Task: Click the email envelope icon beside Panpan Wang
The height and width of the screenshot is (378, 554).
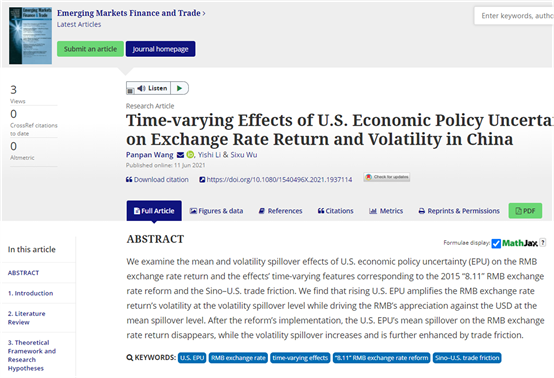Action: click(180, 155)
